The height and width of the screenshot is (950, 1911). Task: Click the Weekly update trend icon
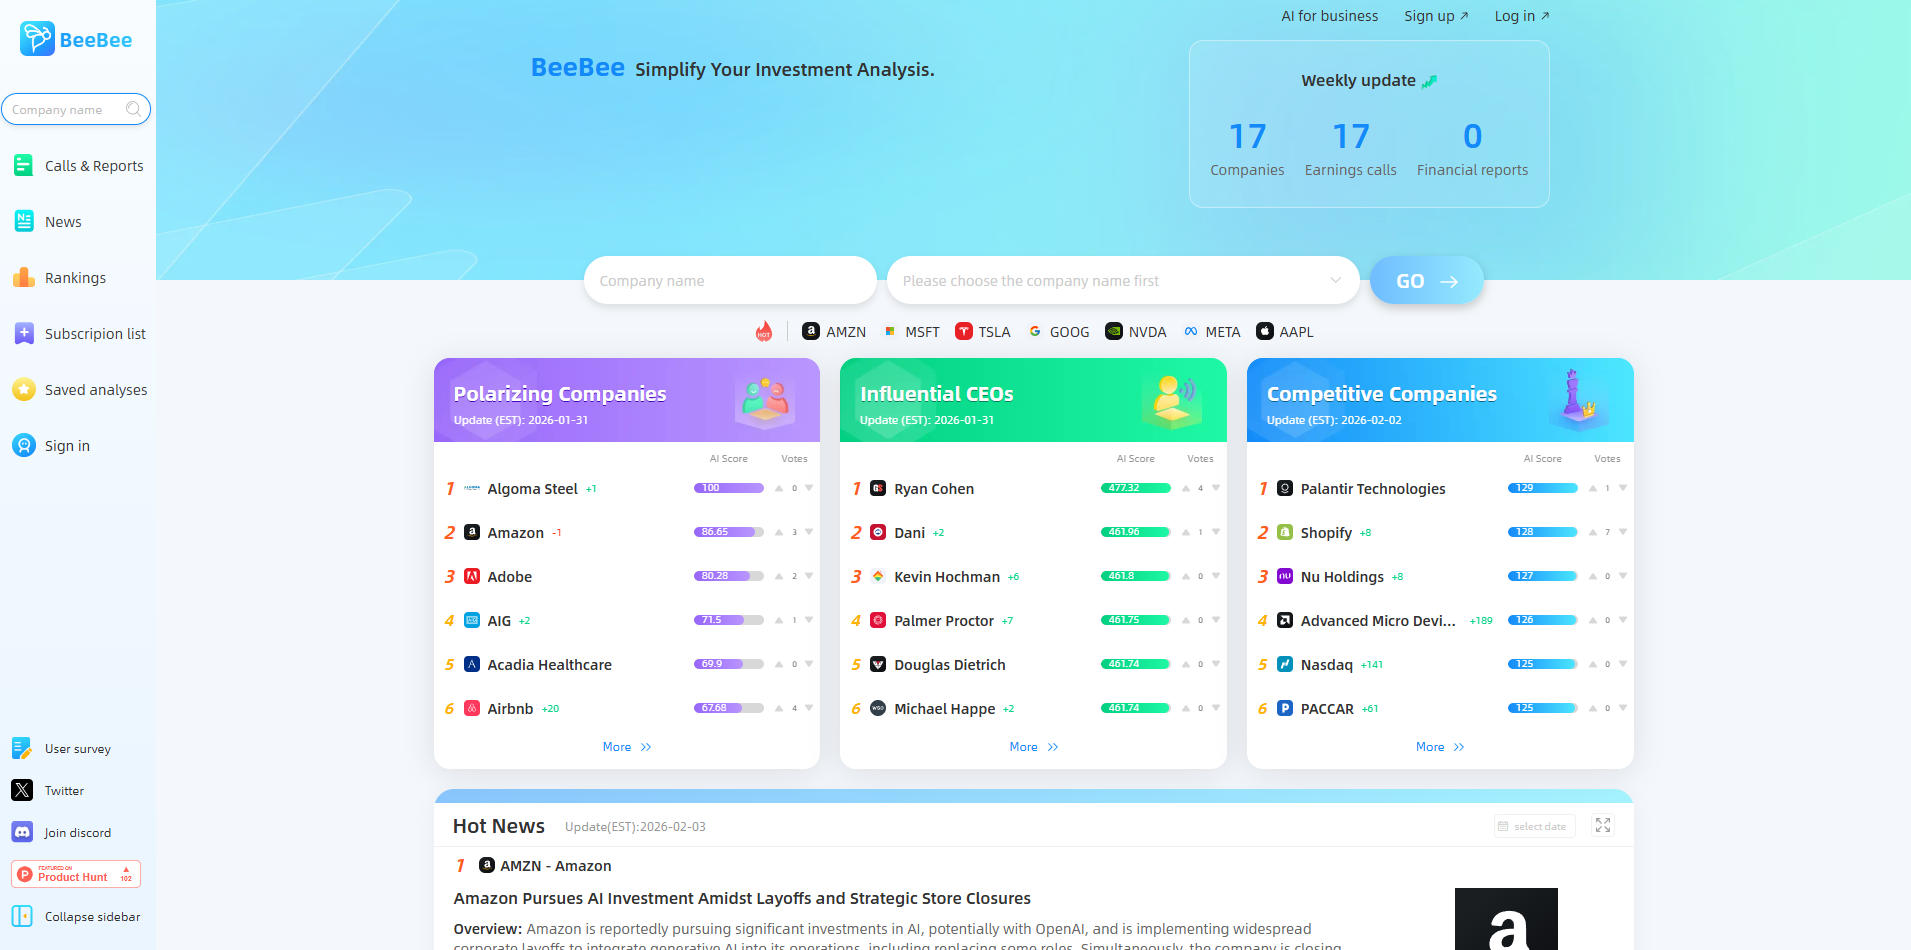[x=1429, y=81]
